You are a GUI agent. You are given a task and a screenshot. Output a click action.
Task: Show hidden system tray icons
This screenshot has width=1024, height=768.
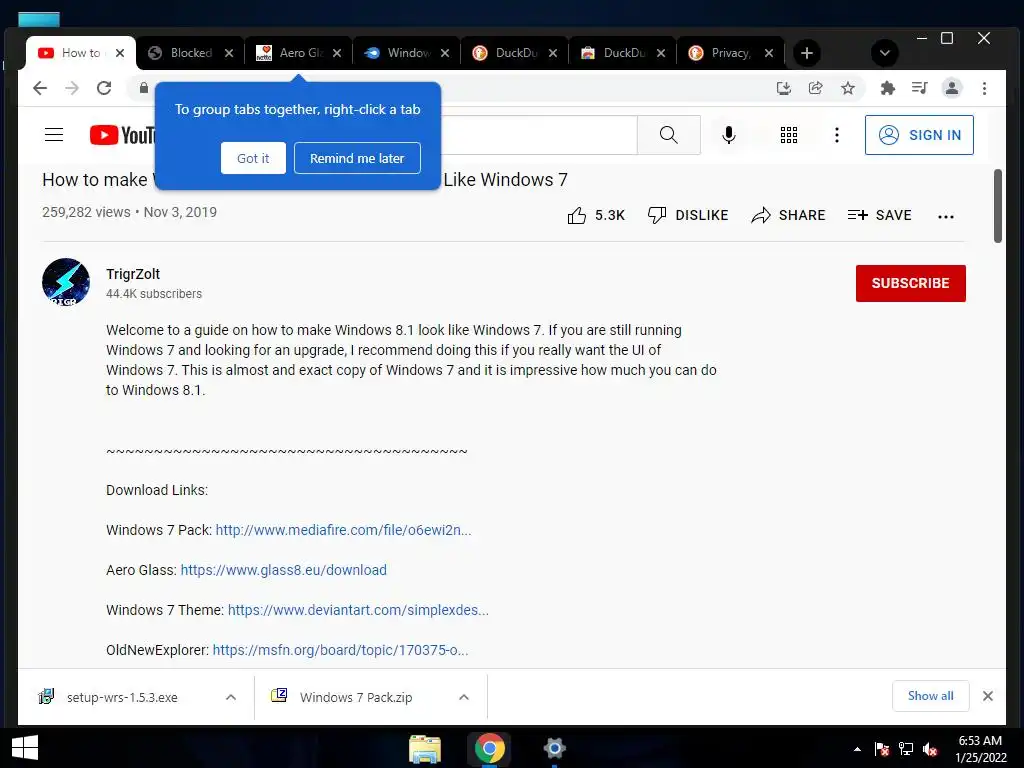coord(857,749)
